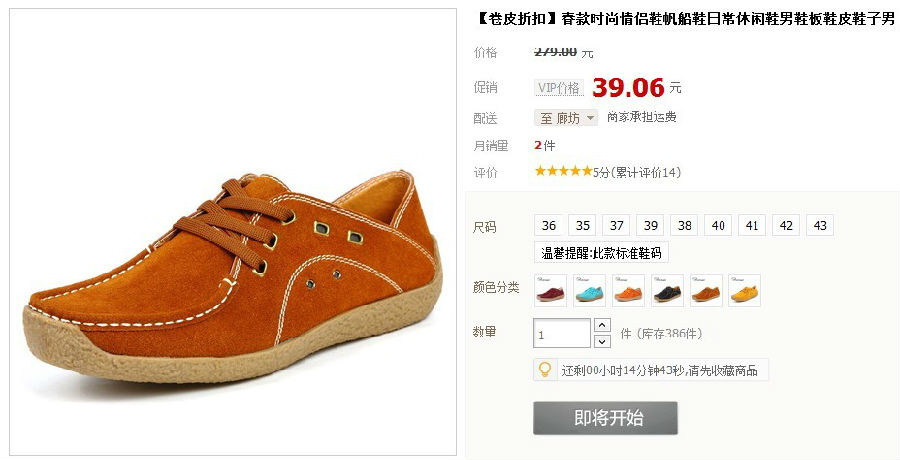Screen dimensions: 900x460
Task: Open the five-star rating reviews link
Action: pyautogui.click(x=607, y=172)
